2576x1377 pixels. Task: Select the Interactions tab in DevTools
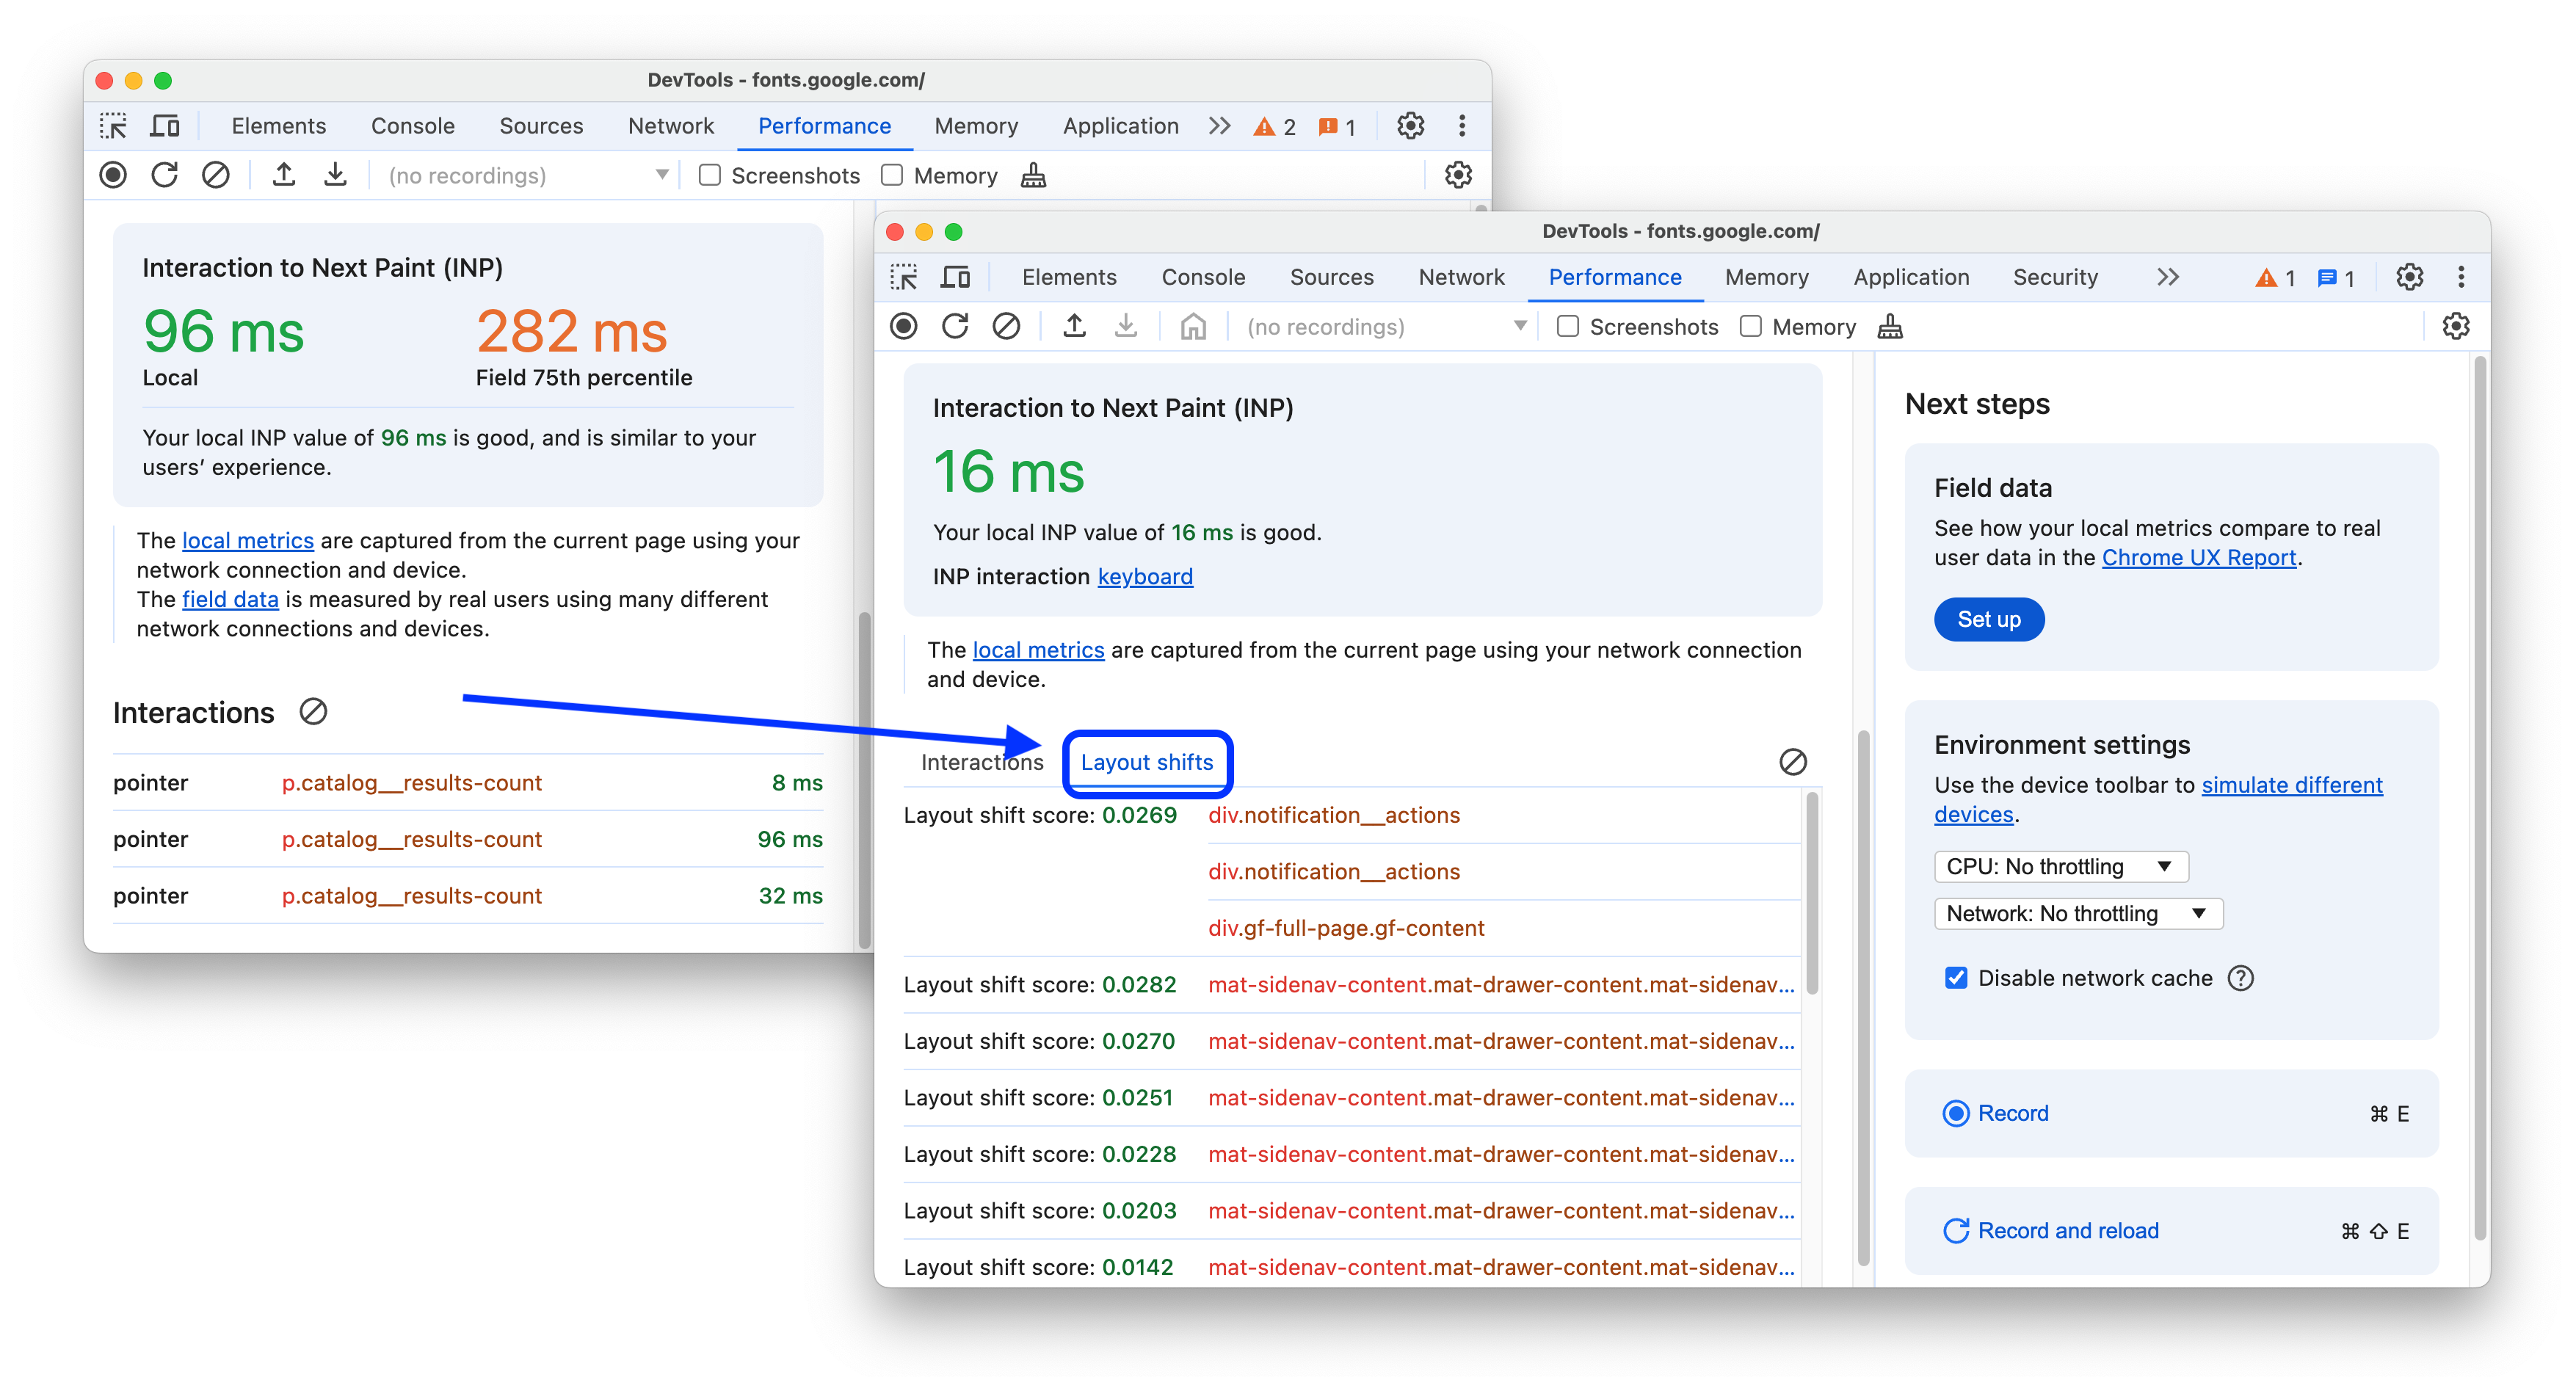983,762
